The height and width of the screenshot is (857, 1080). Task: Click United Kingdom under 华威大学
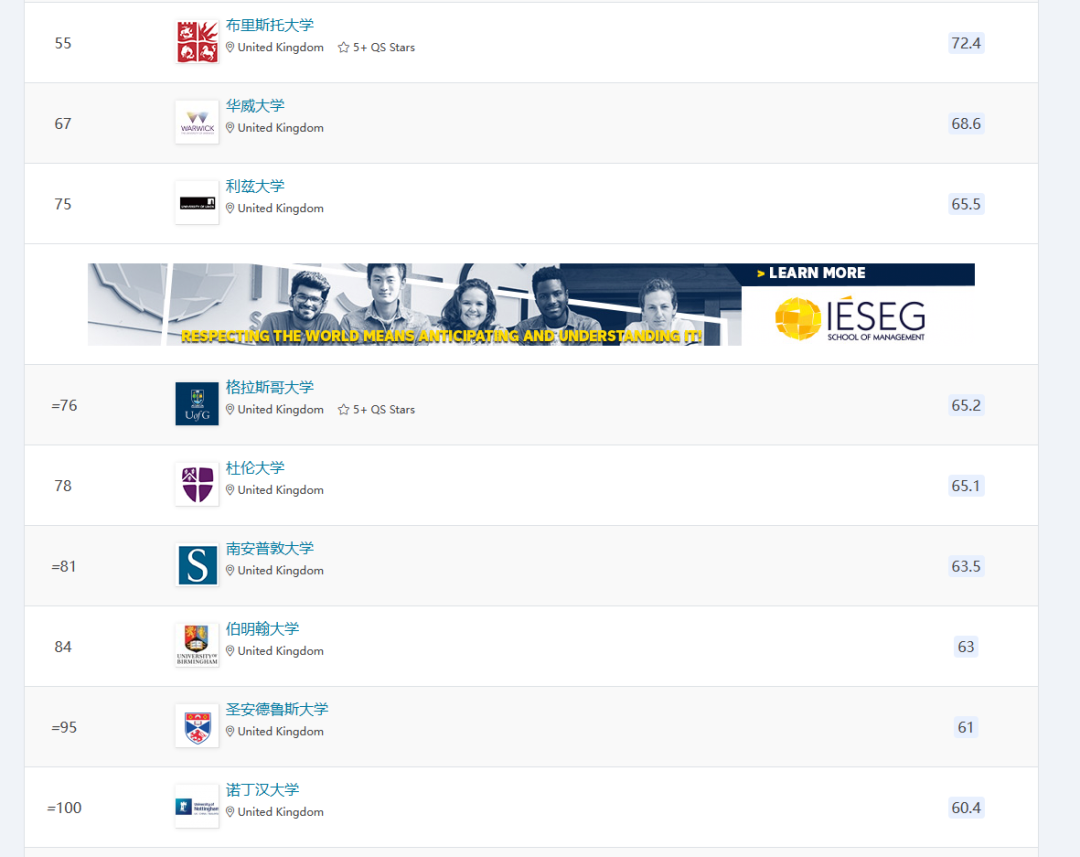(280, 128)
